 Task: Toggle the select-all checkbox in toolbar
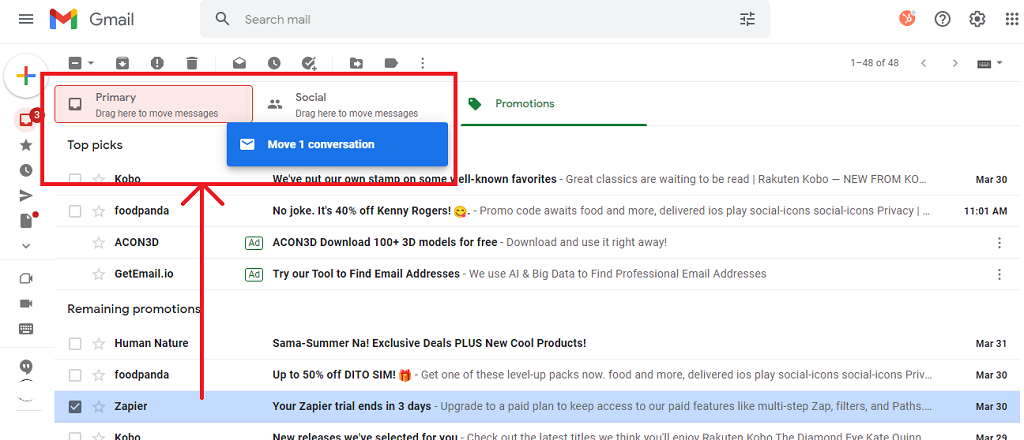click(75, 63)
